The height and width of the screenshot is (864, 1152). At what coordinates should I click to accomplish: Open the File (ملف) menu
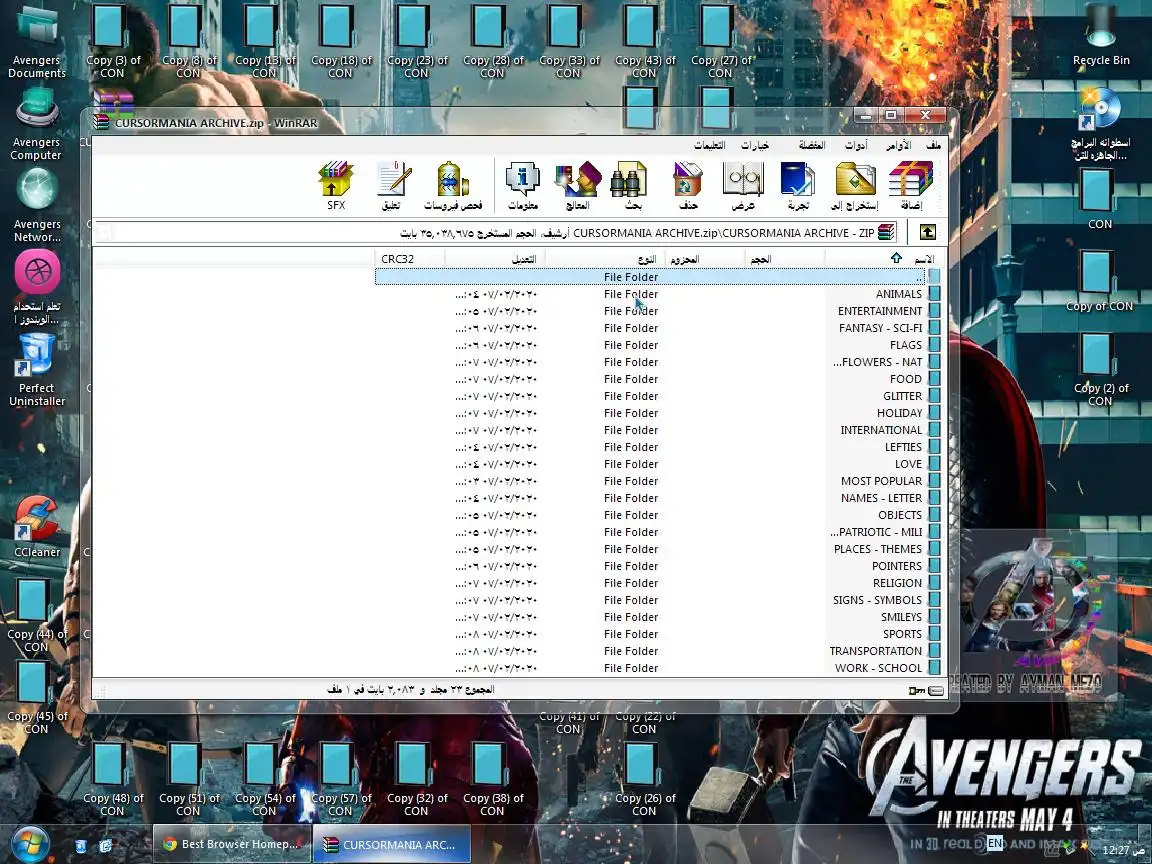(x=933, y=145)
